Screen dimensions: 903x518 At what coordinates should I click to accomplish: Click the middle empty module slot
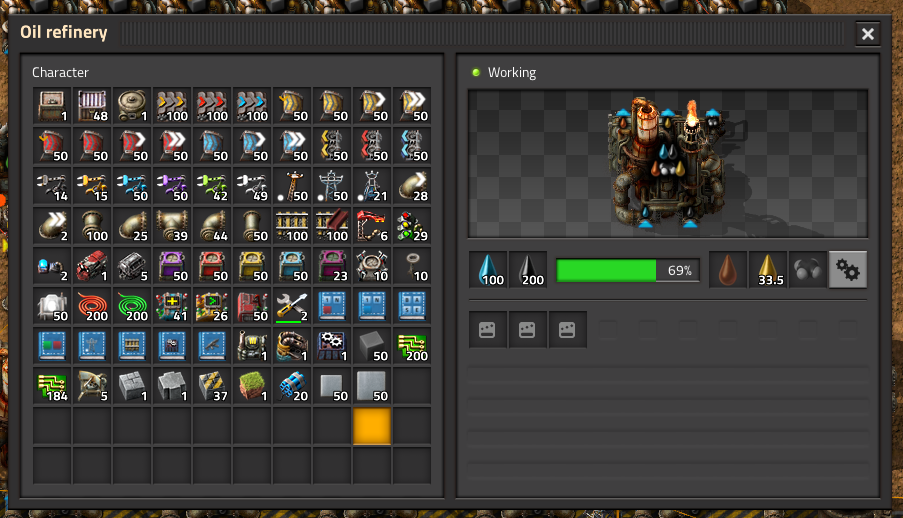(x=528, y=330)
